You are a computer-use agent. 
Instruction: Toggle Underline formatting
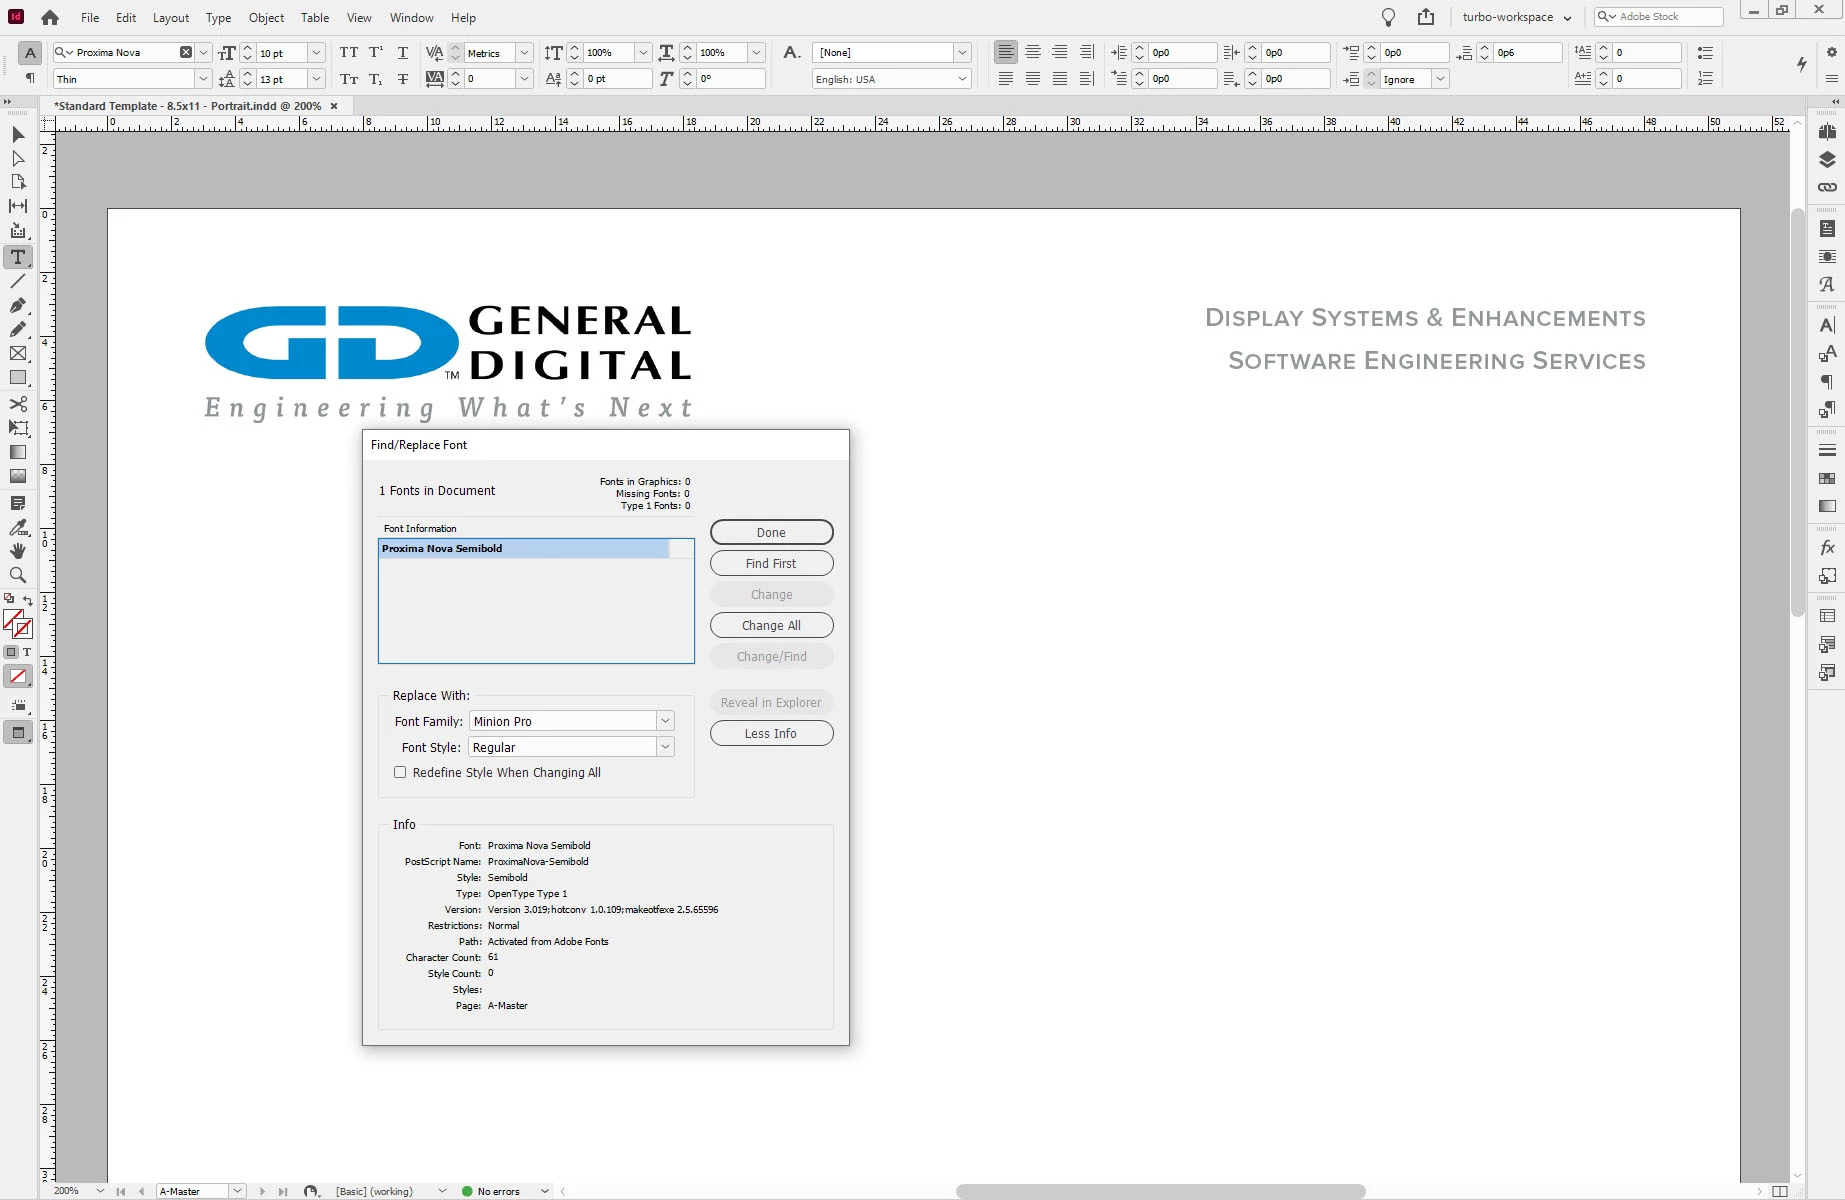(x=403, y=52)
